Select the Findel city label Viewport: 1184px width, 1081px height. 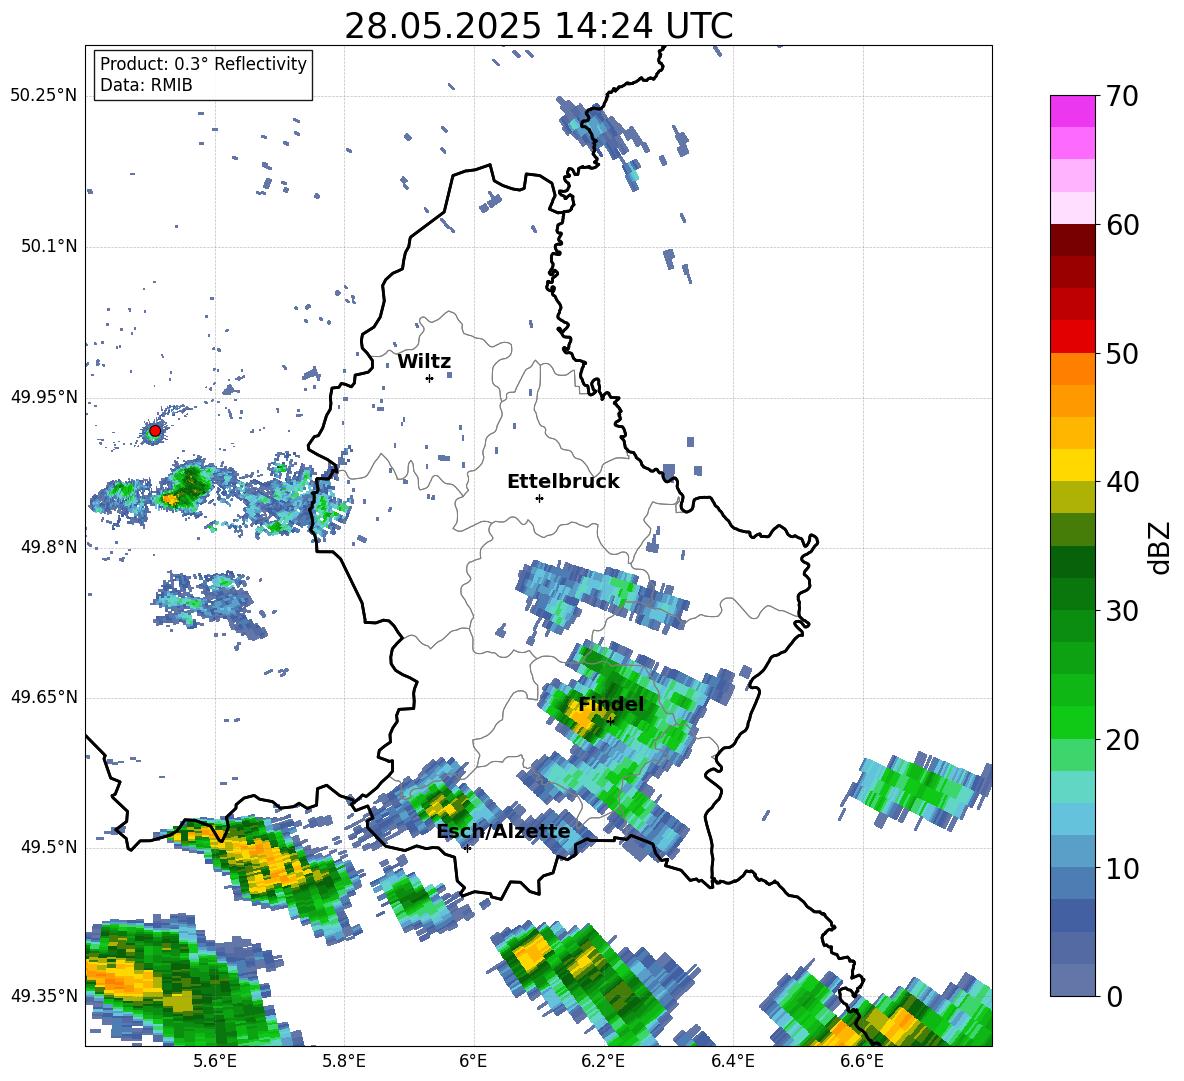[x=612, y=704]
